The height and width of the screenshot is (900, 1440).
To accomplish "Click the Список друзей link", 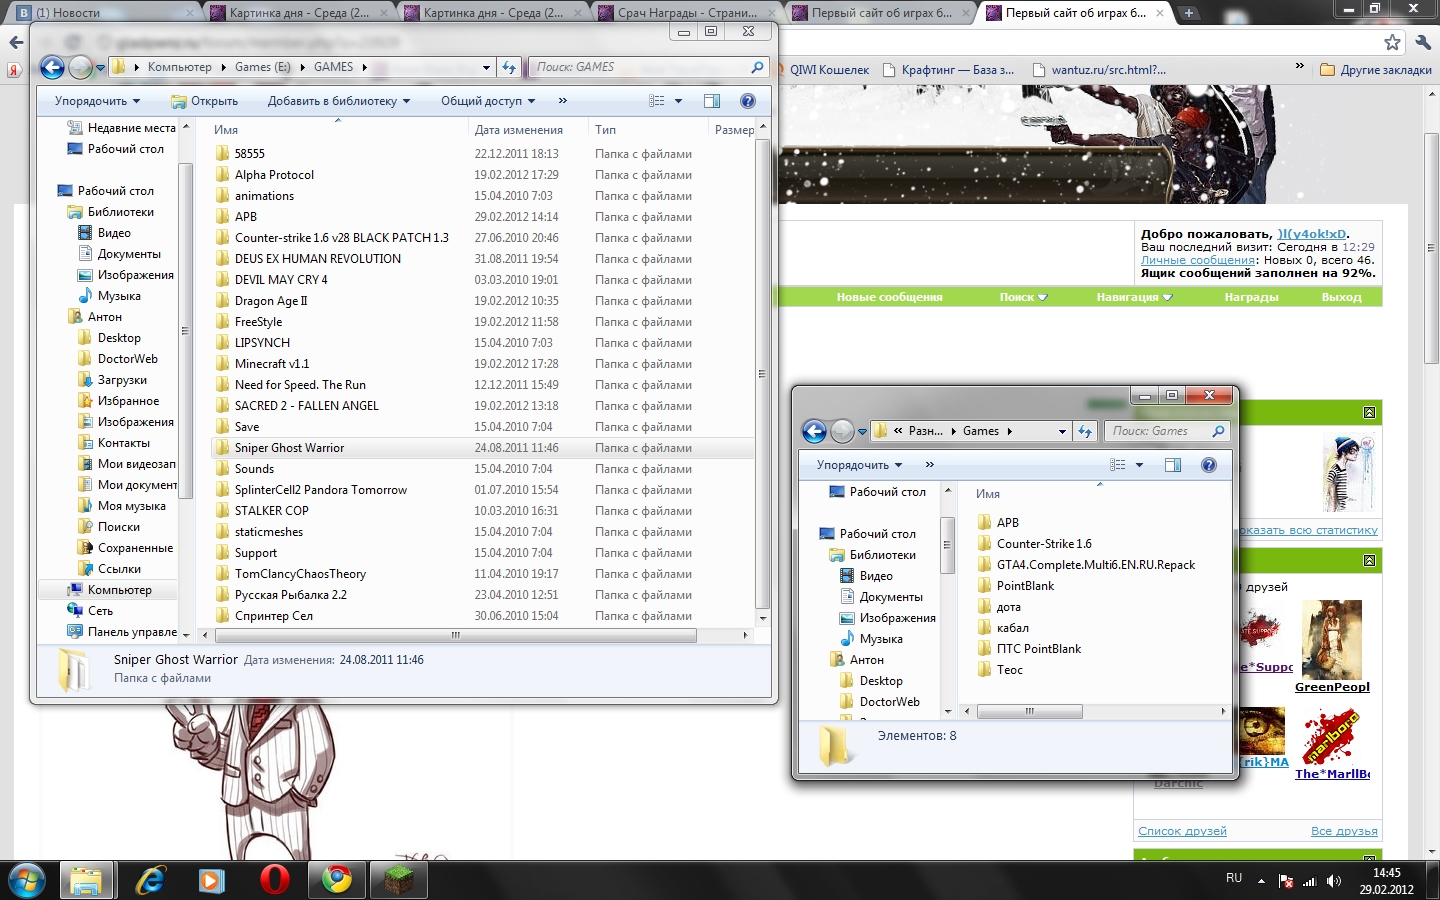I will pos(1182,831).
